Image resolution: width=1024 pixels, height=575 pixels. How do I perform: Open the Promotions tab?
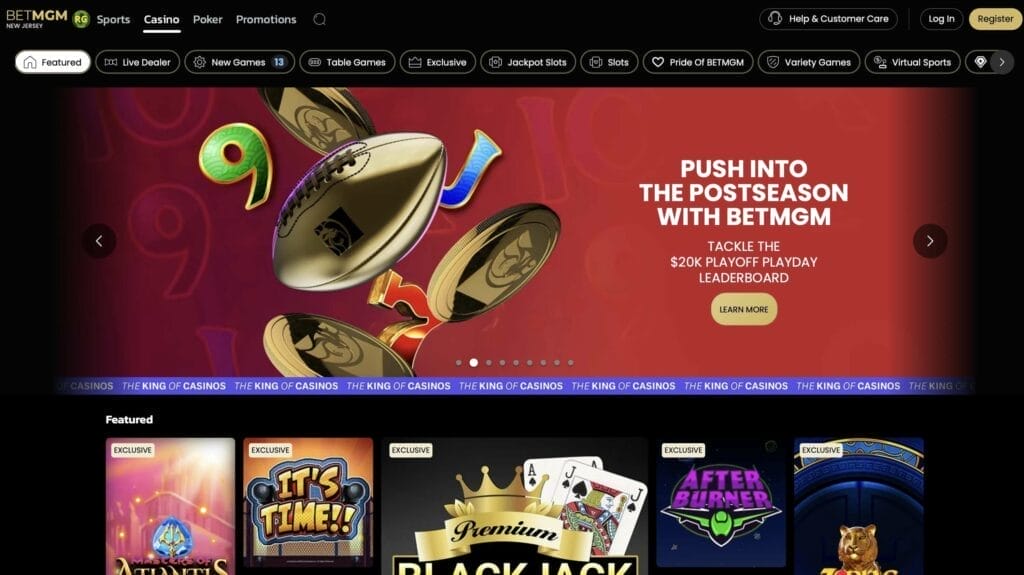click(266, 20)
